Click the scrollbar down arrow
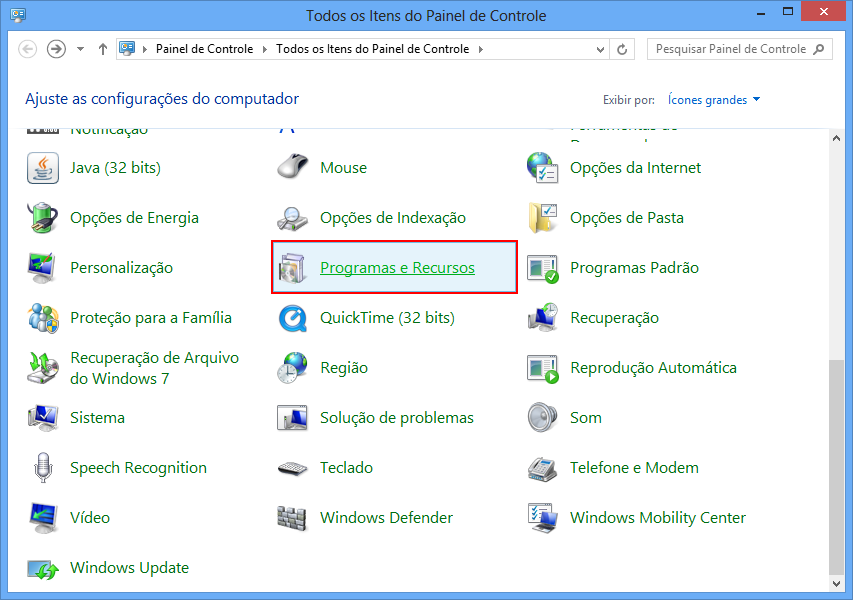The width and height of the screenshot is (853, 600). point(836,584)
